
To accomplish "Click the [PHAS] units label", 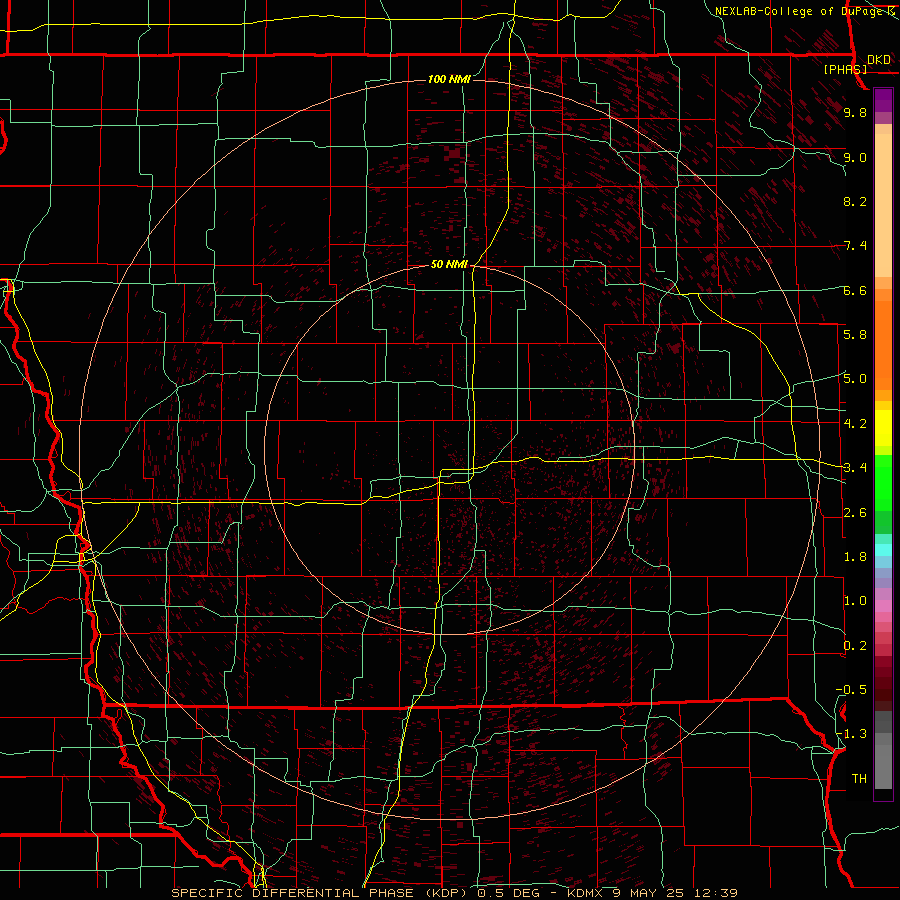I will pyautogui.click(x=845, y=69).
